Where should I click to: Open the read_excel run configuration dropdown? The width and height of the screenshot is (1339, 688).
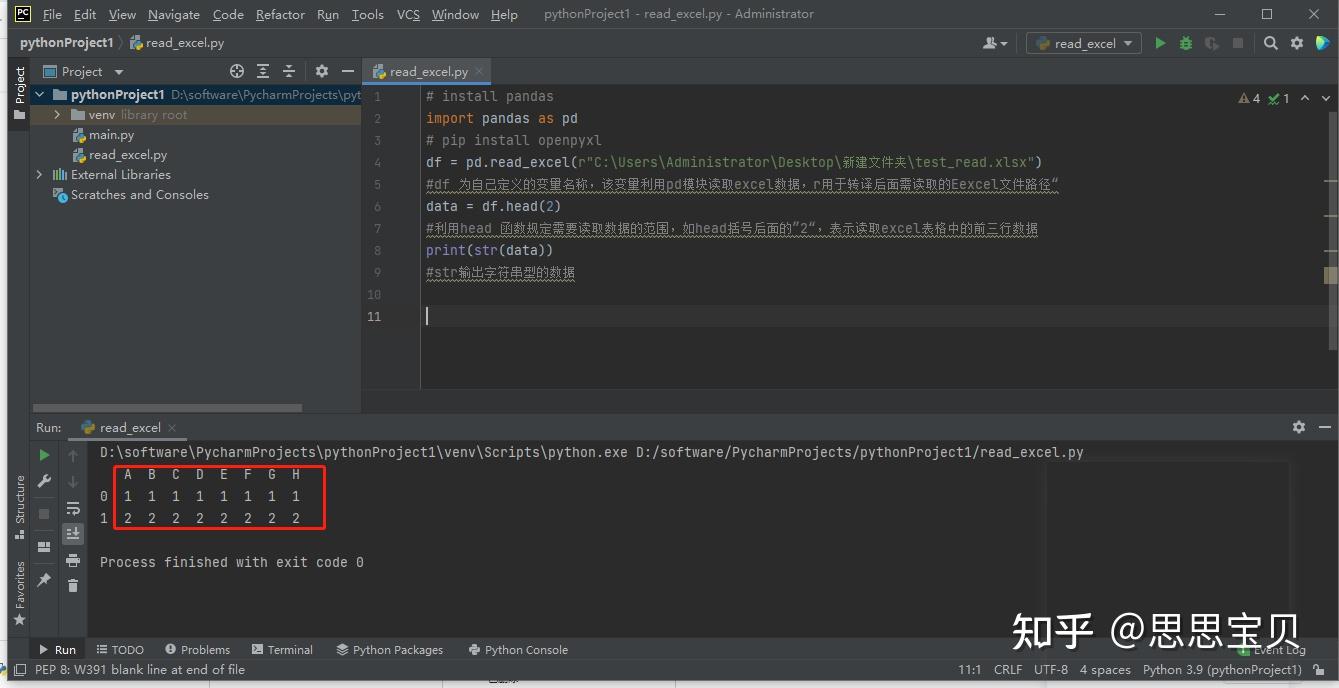click(1084, 43)
